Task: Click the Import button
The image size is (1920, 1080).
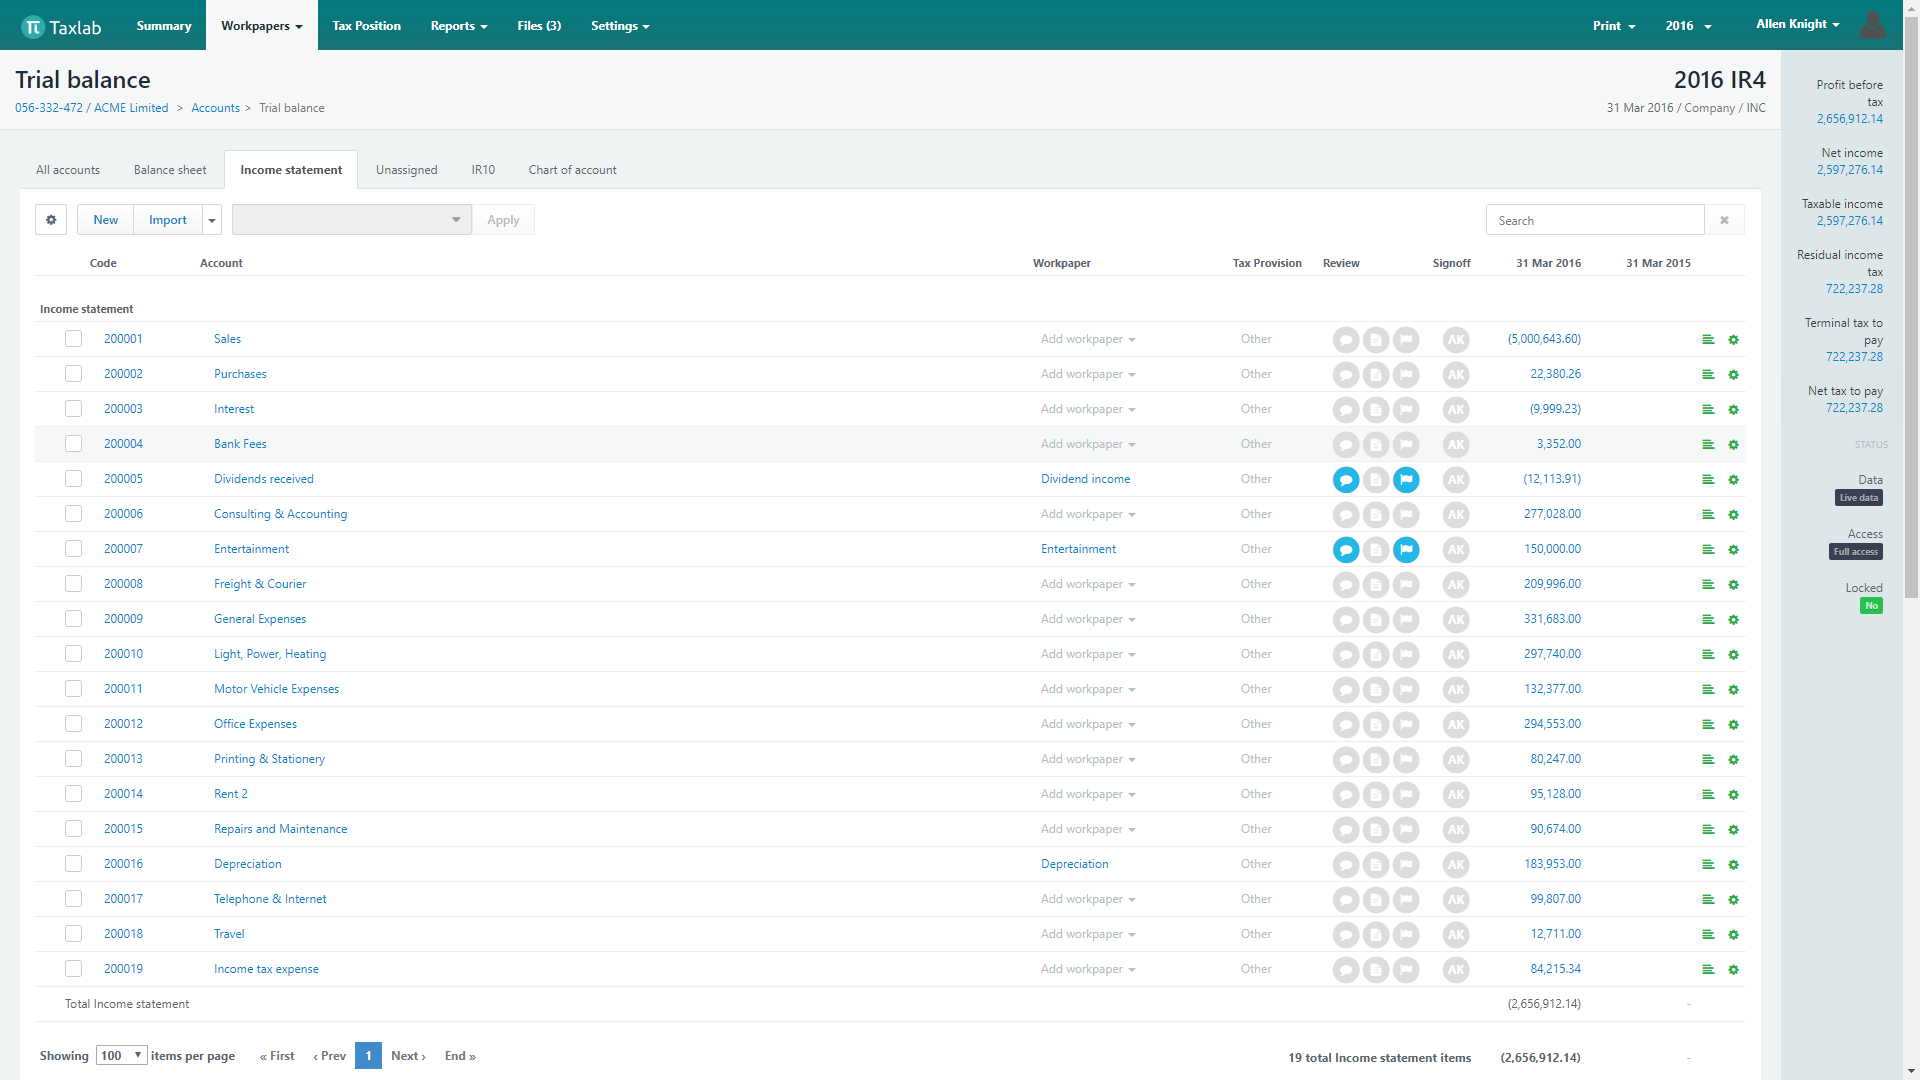Action: (x=165, y=219)
